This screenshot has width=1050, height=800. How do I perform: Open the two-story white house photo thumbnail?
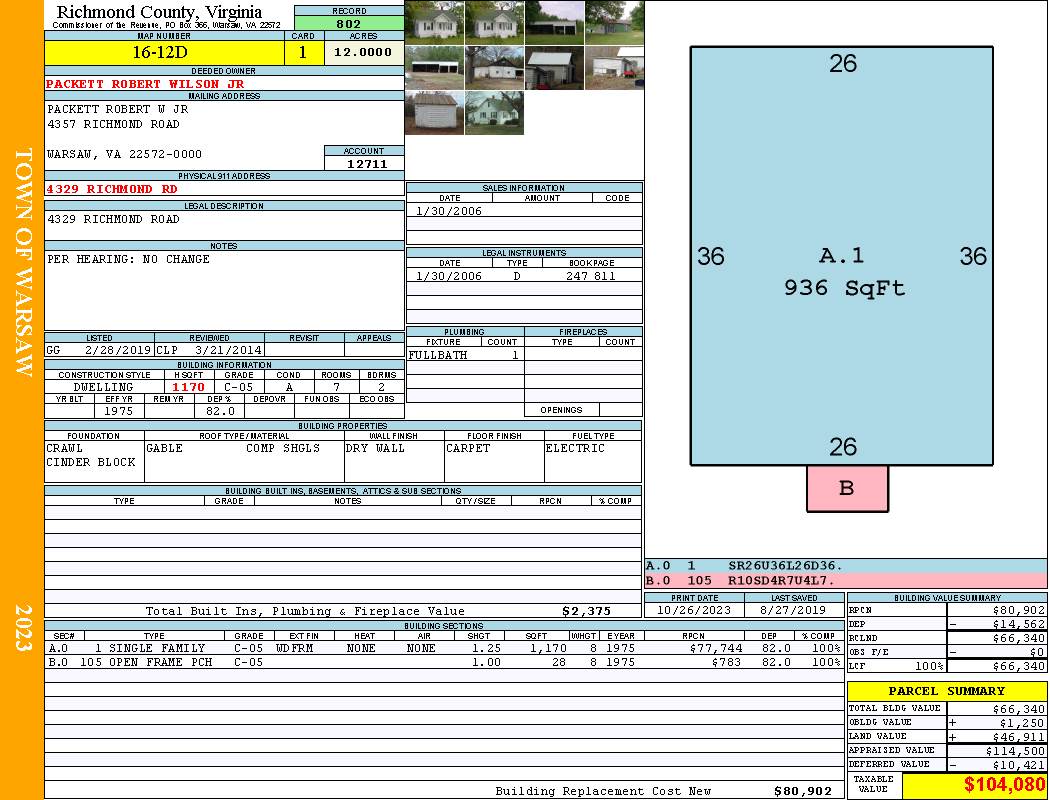coord(494,113)
